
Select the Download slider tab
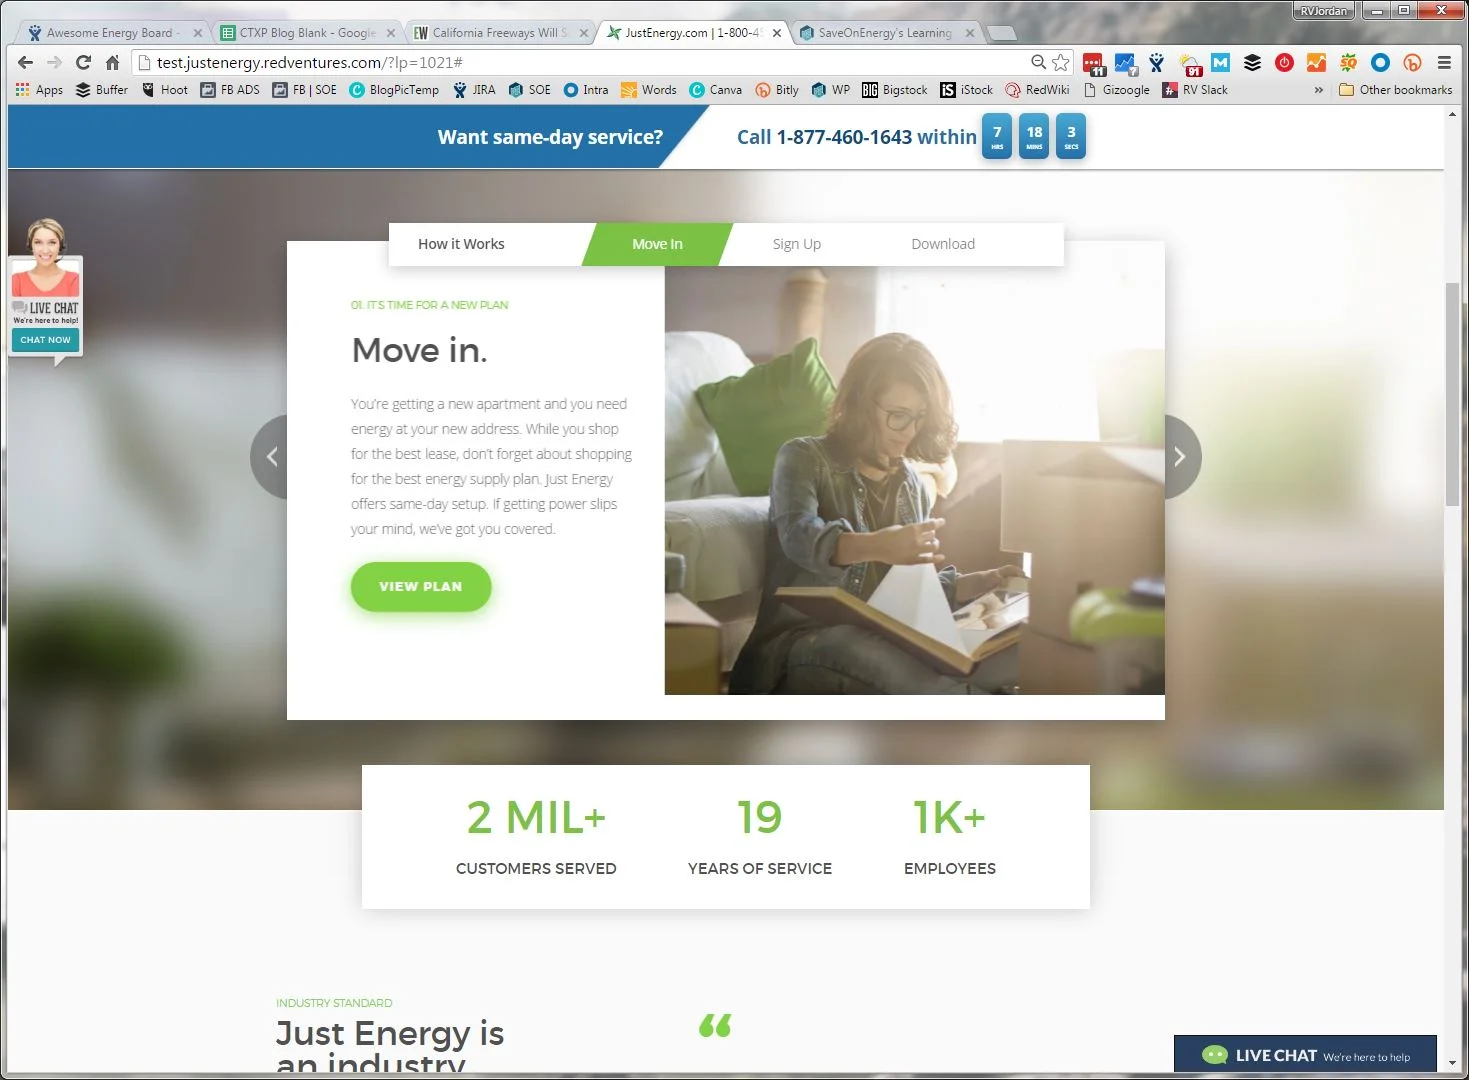coord(943,244)
